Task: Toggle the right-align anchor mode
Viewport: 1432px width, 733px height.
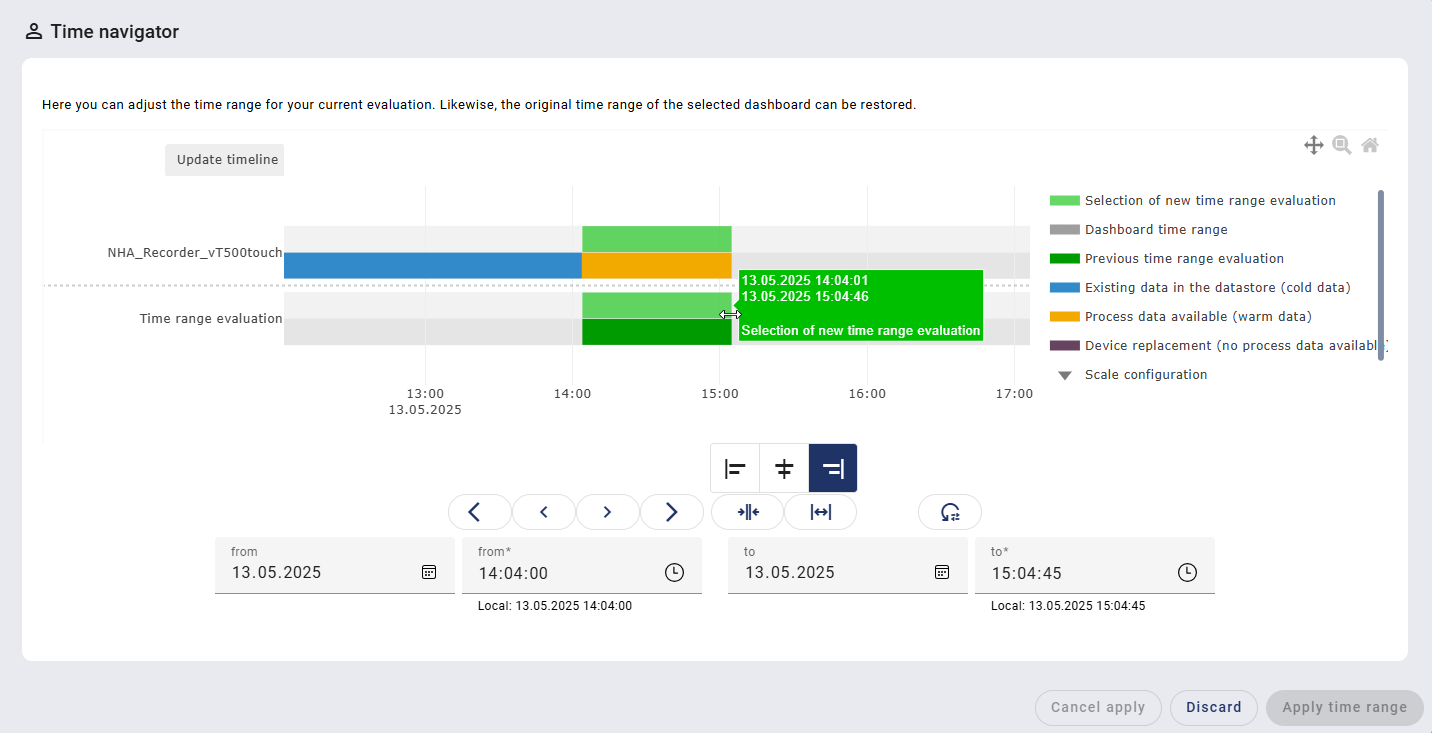Action: pyautogui.click(x=833, y=468)
